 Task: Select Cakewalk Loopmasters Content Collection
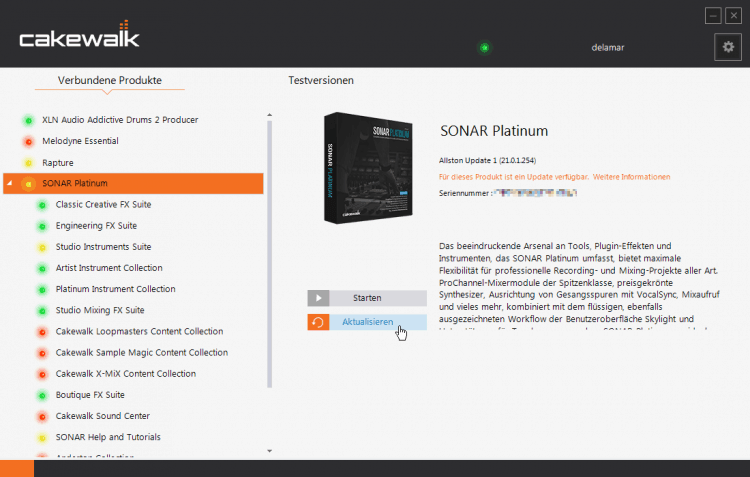139,331
